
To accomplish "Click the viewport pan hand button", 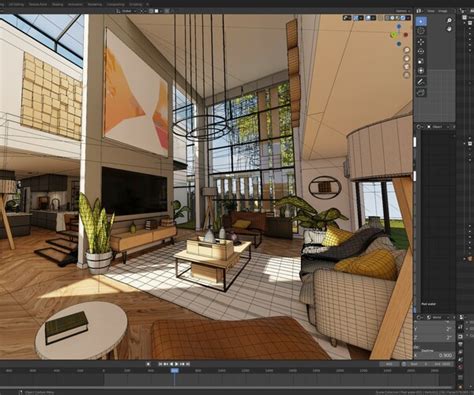I will (x=407, y=58).
